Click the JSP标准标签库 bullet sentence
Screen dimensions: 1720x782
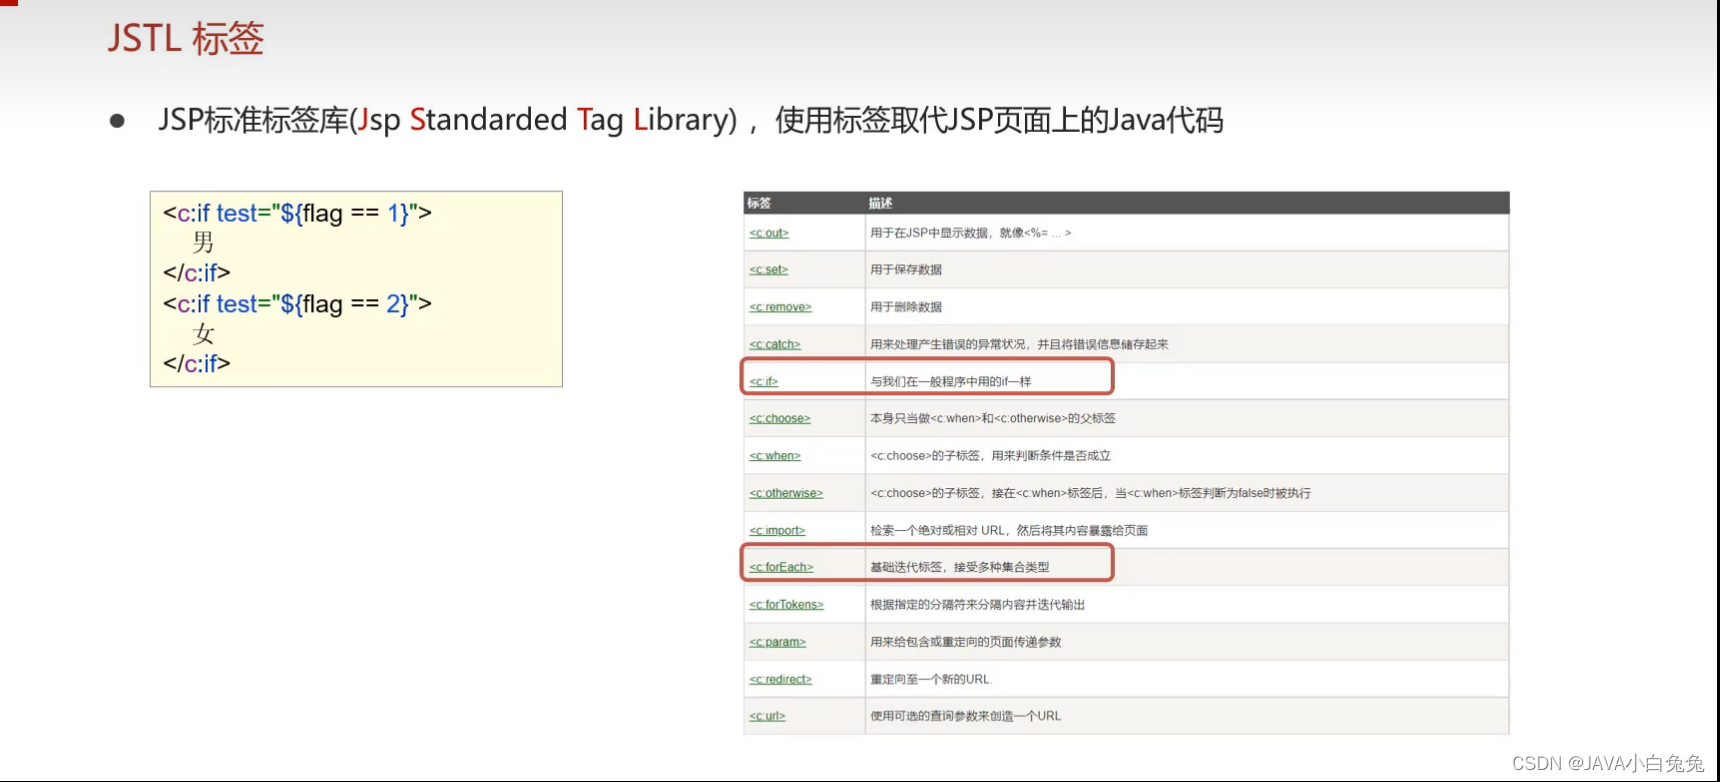[690, 120]
